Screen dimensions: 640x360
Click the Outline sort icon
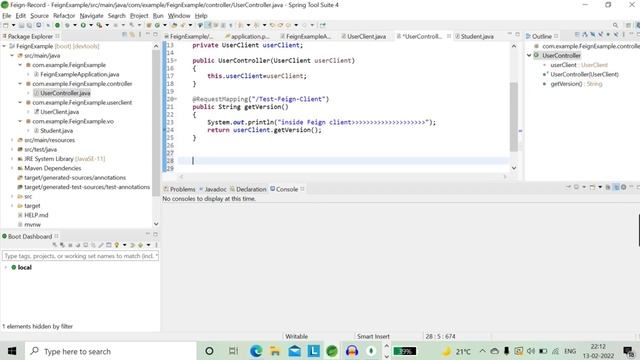pyautogui.click(x=585, y=35)
